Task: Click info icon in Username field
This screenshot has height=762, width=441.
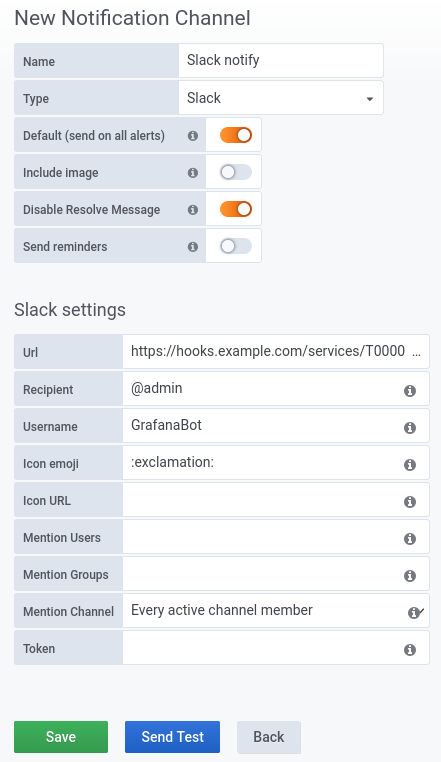Action: point(410,428)
